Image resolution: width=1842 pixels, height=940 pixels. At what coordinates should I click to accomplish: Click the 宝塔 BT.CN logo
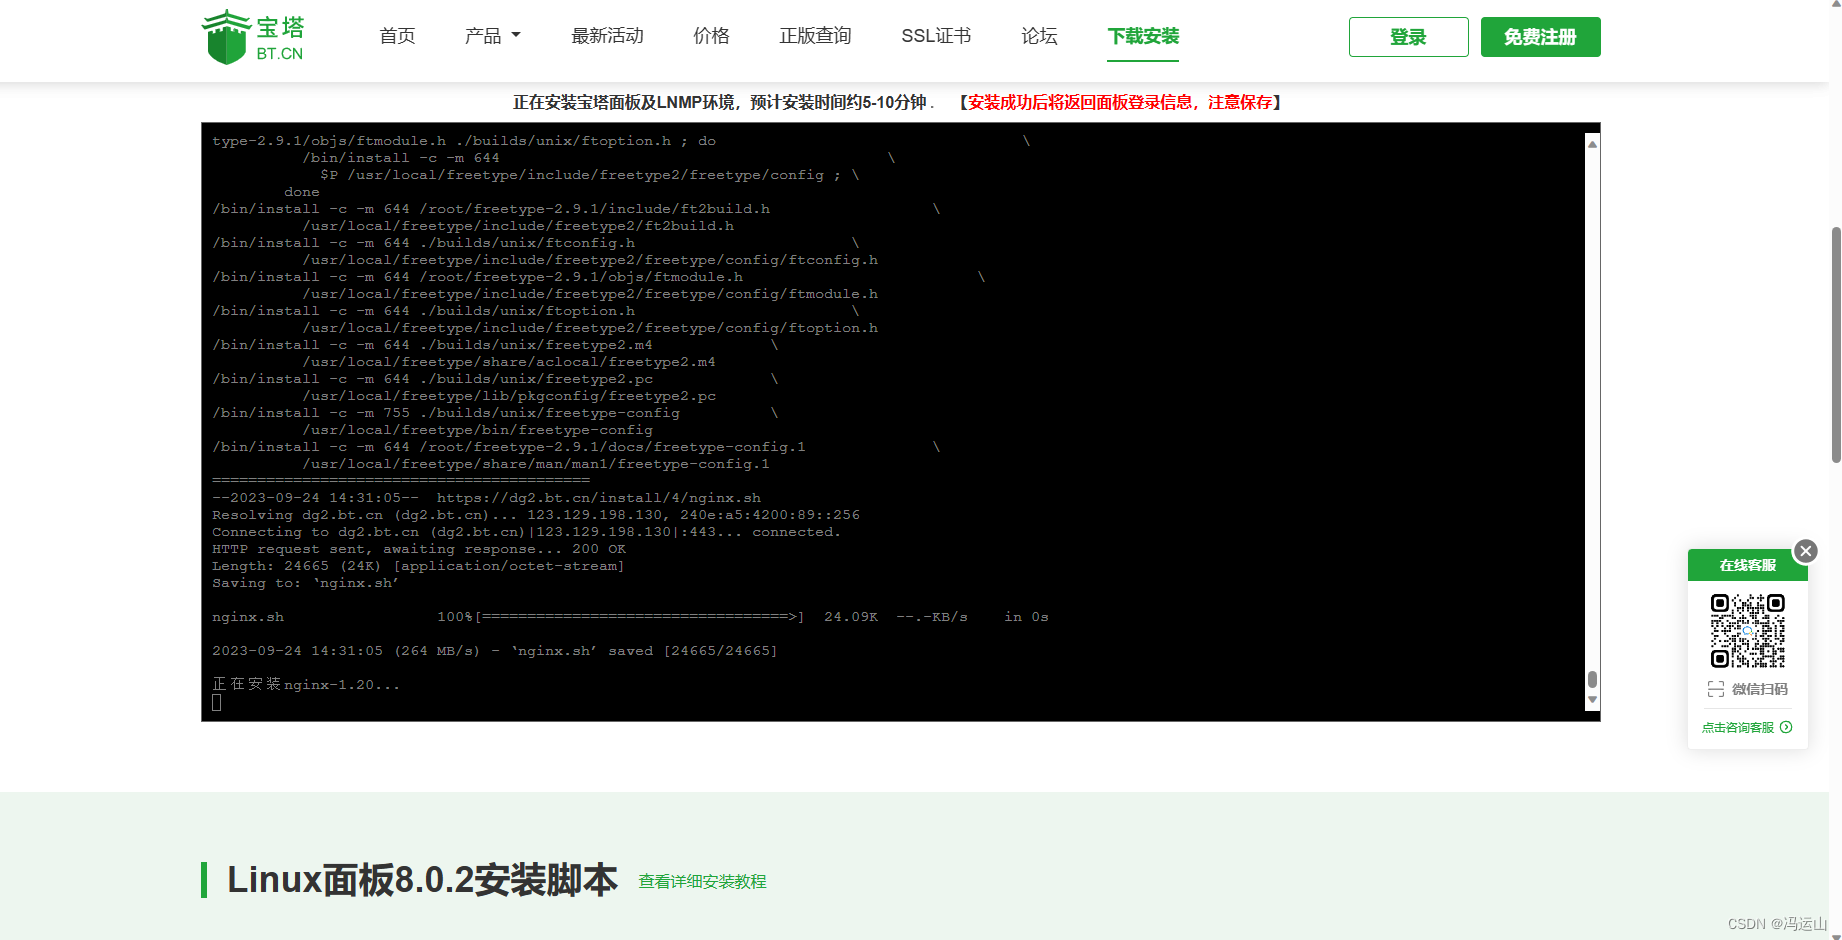254,37
